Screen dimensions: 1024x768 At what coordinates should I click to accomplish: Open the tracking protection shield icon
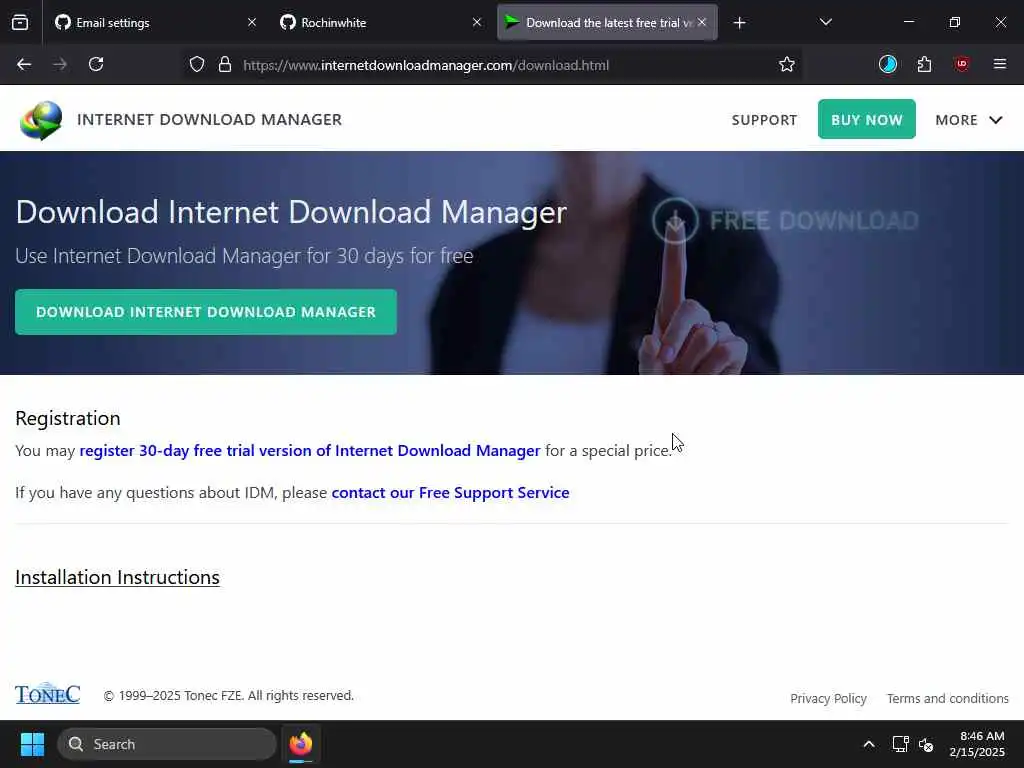[x=197, y=65]
